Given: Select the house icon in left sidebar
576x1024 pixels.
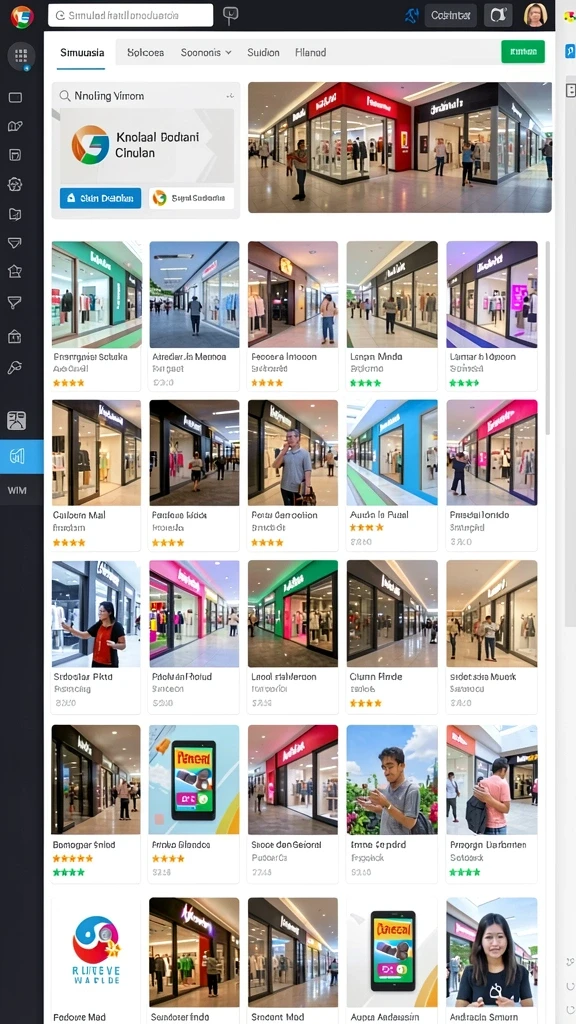Looking at the screenshot, I should [x=15, y=272].
